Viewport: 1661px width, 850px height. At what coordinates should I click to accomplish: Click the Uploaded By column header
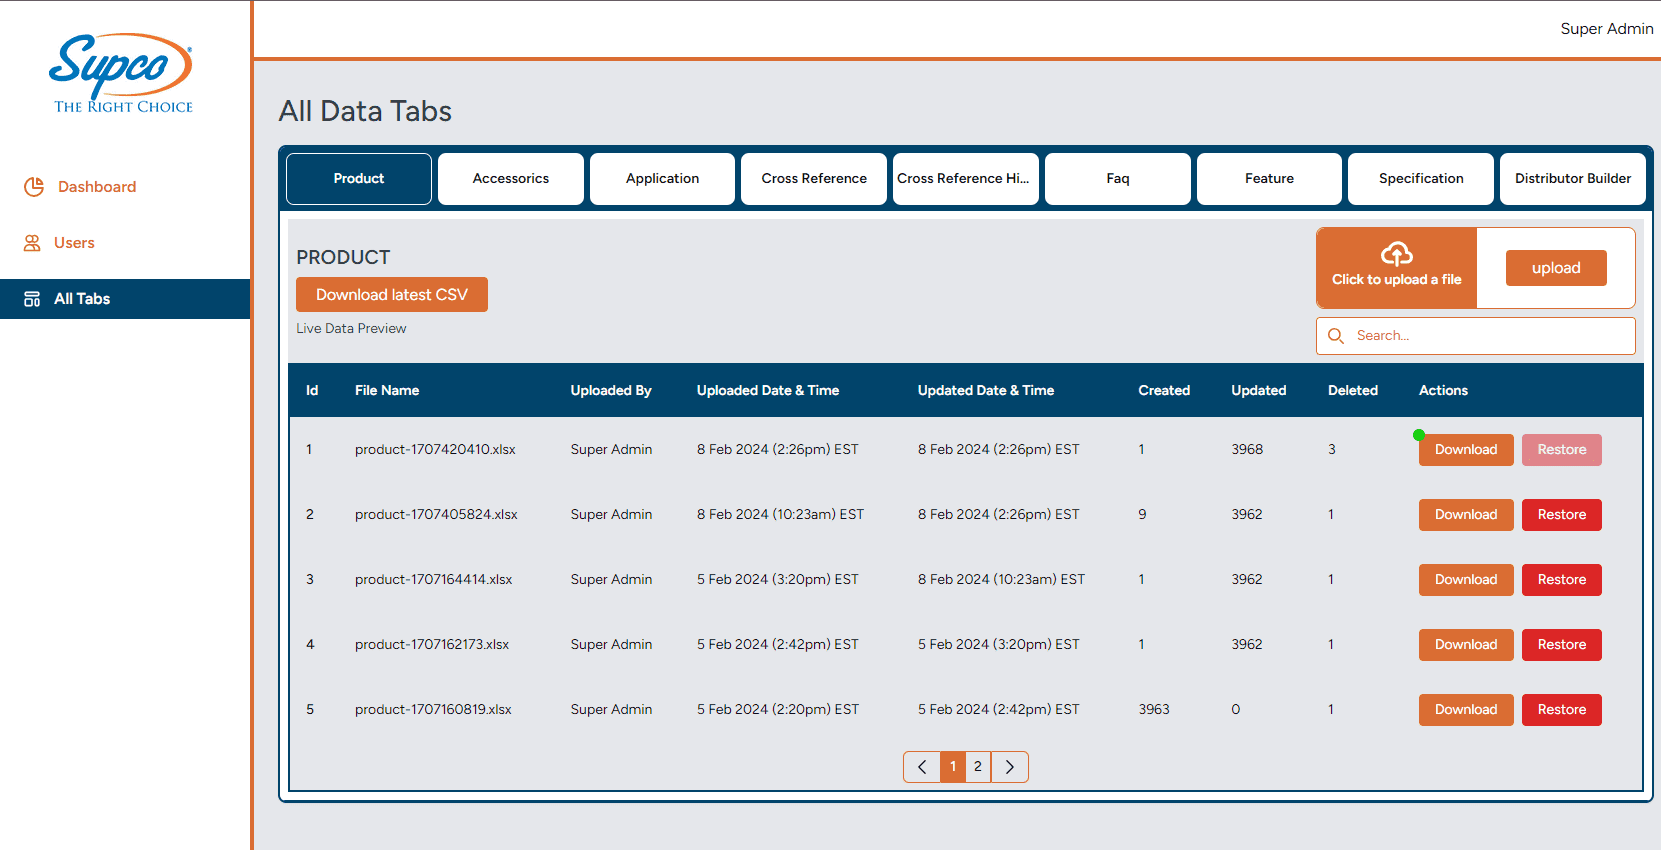[611, 391]
